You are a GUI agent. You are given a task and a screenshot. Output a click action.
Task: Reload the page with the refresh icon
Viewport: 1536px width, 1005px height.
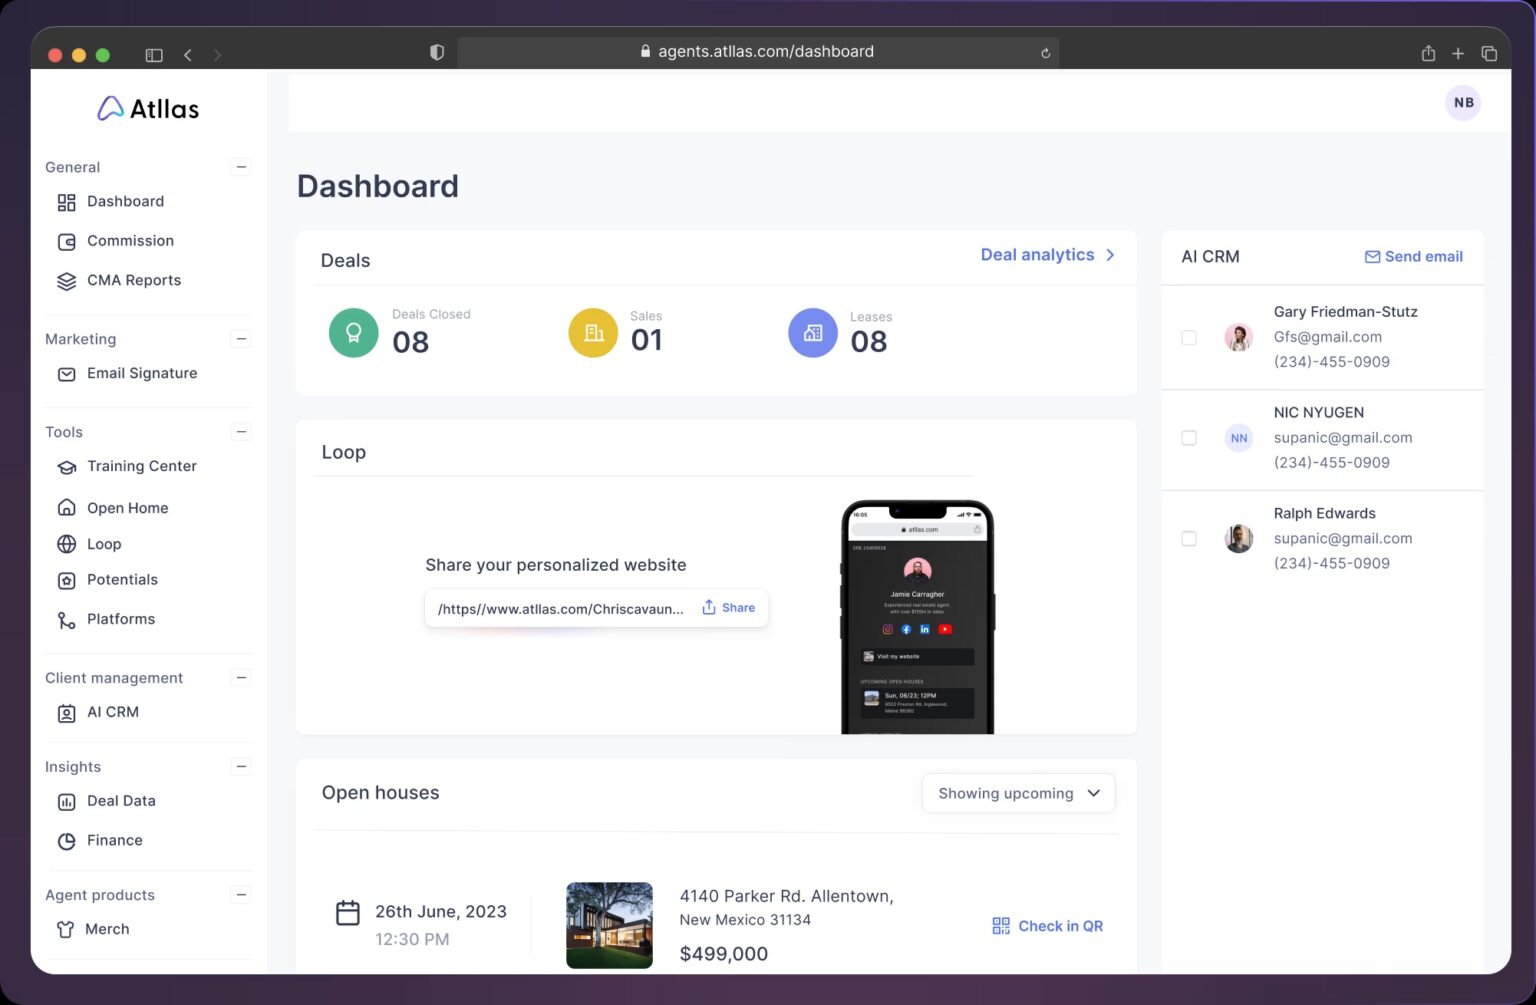tap(1045, 53)
